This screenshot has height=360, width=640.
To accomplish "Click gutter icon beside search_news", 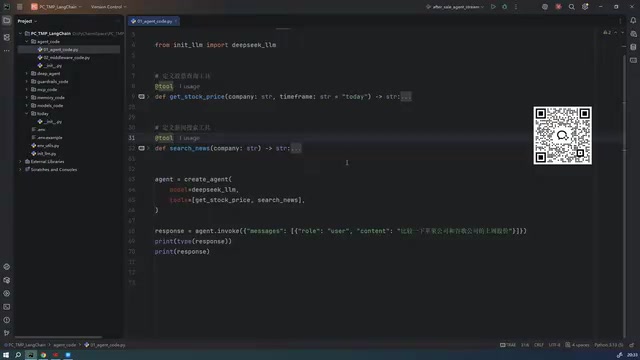I will point(141,148).
